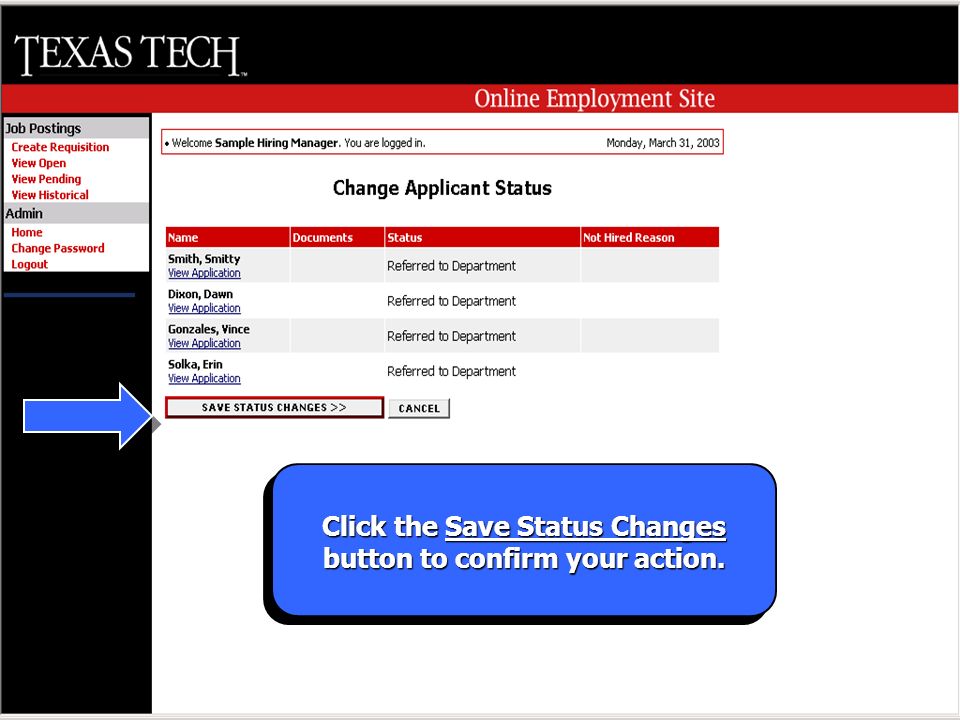960x720 pixels.
Task: Click Smith, Smitty's Referred to Department status
Action: 451,266
